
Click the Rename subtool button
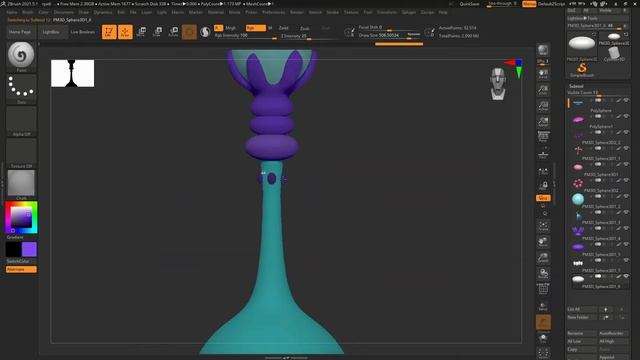(582, 333)
